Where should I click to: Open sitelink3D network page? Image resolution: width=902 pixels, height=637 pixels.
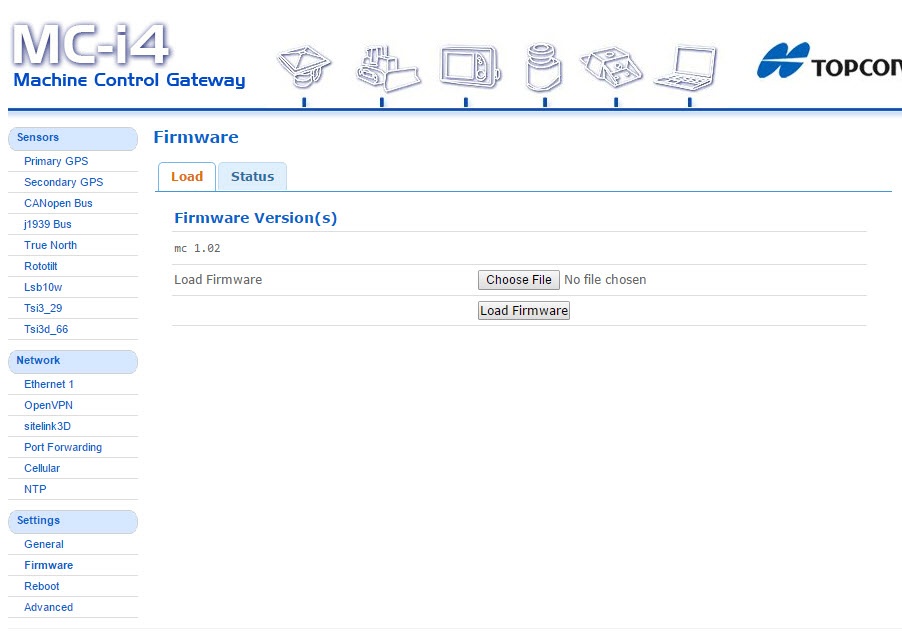coord(47,426)
